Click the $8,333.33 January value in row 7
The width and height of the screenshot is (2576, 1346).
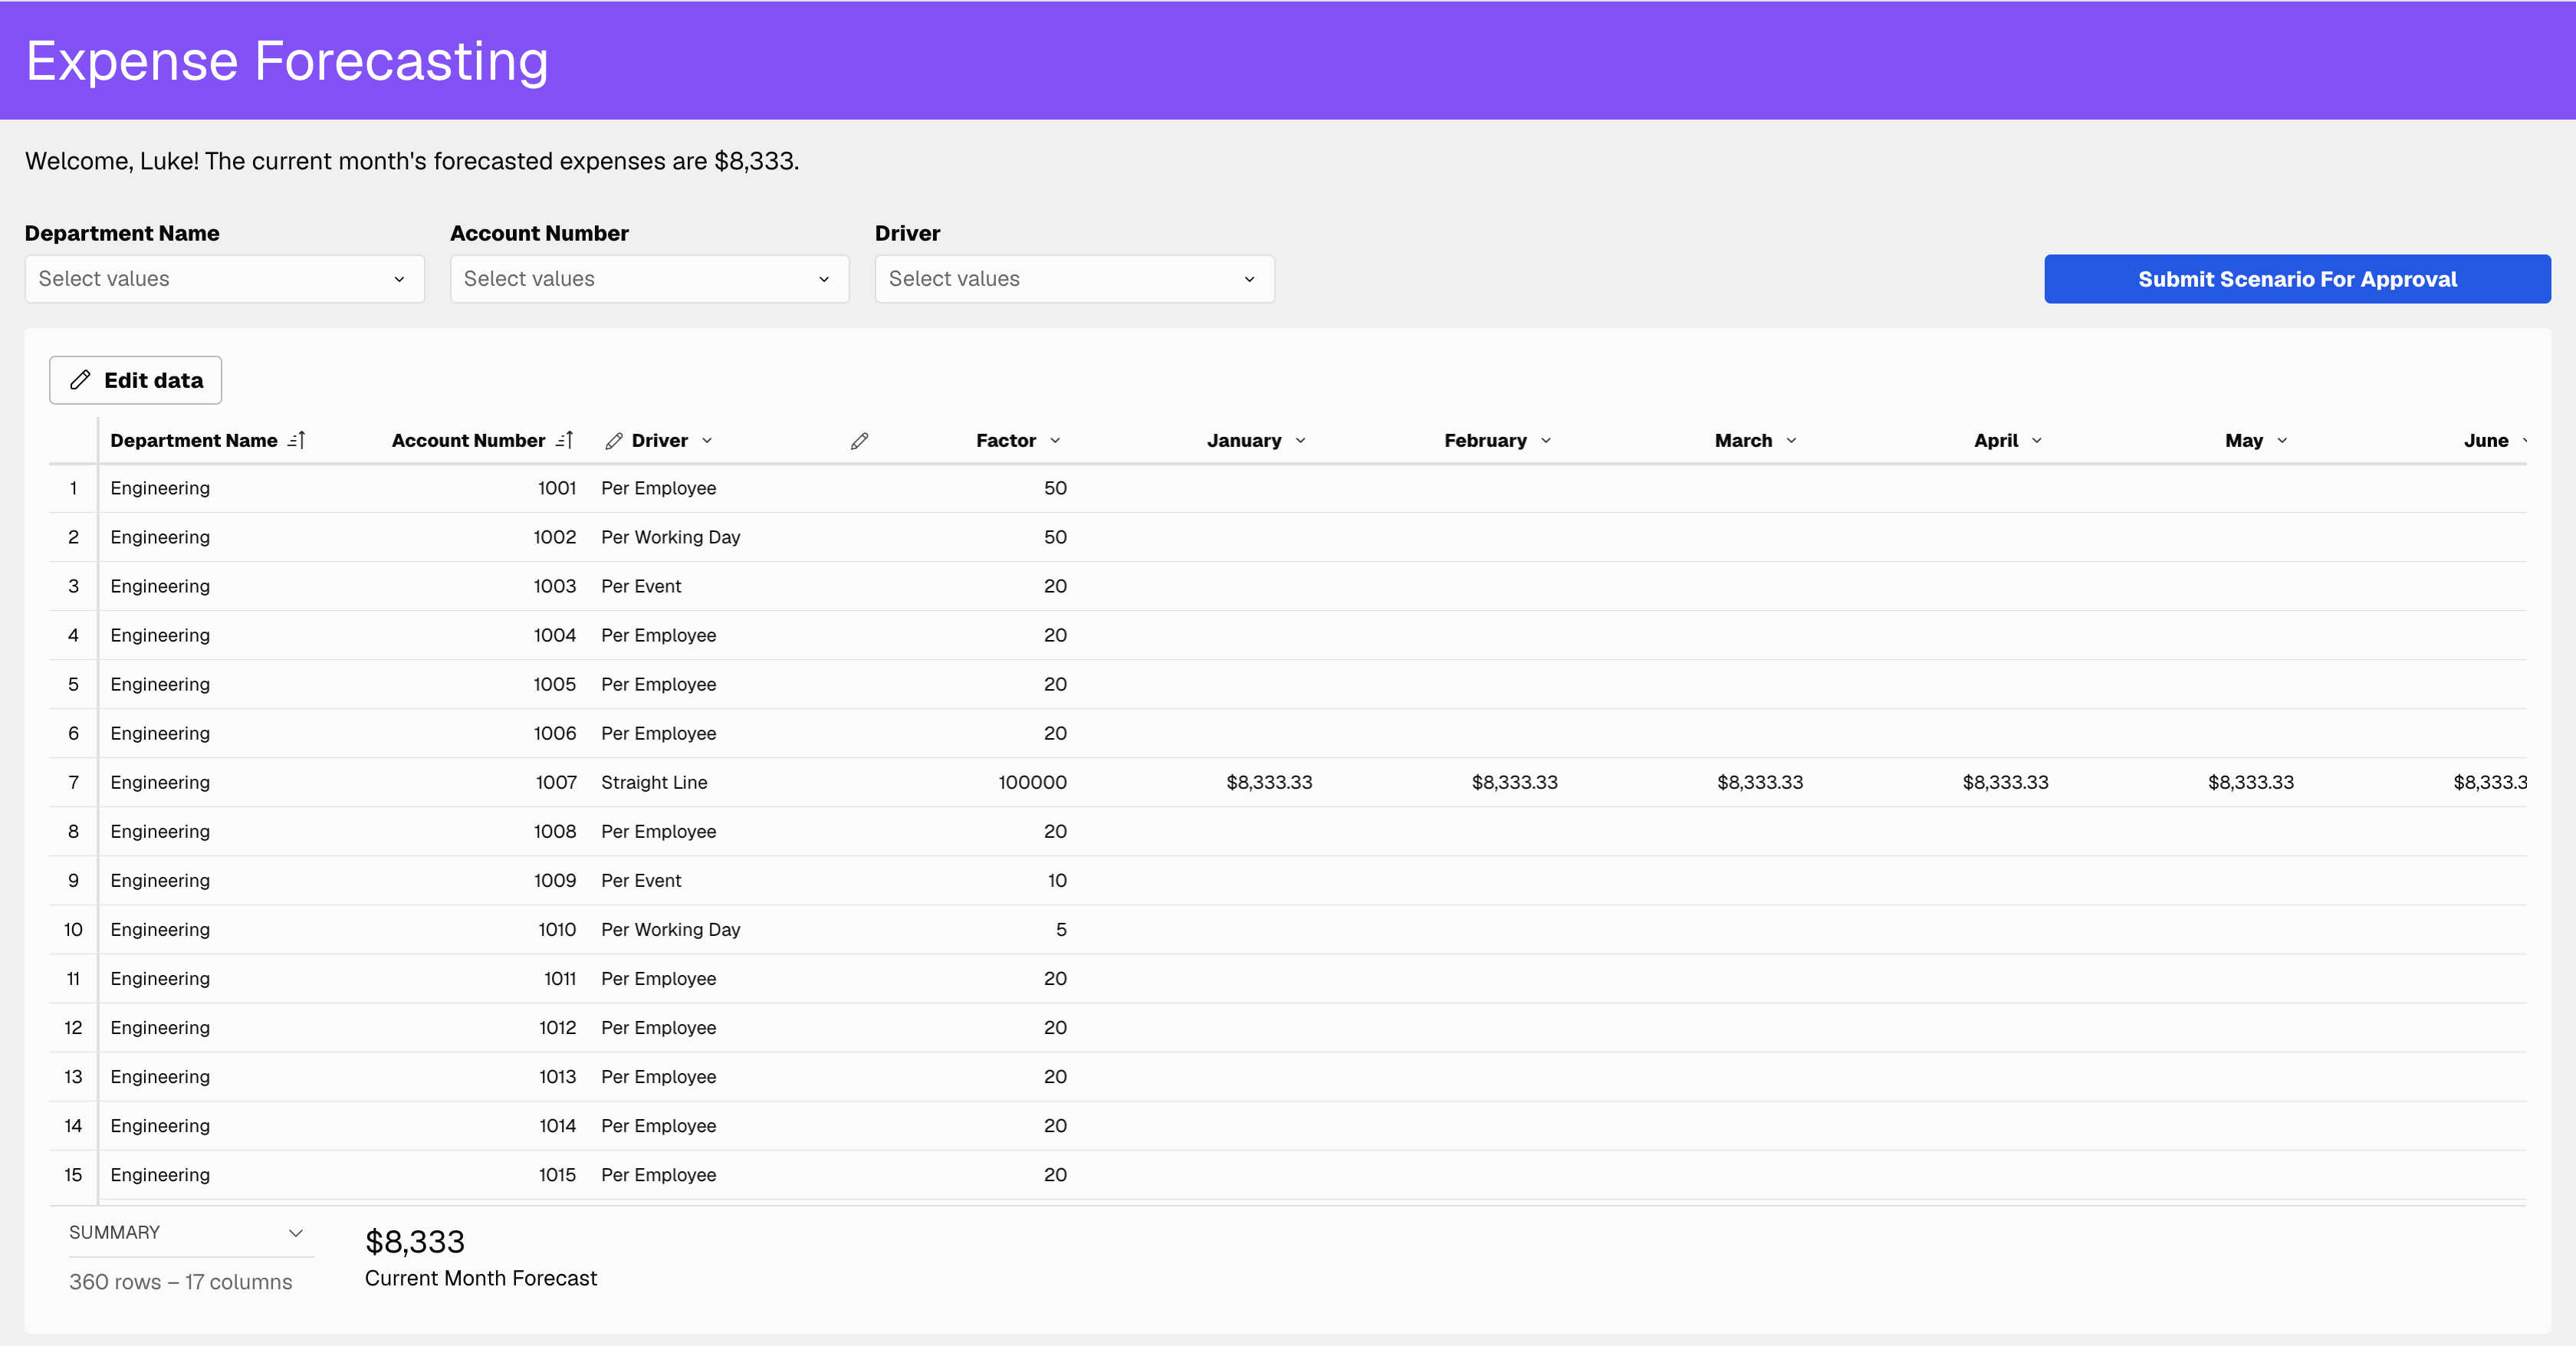pos(1268,782)
